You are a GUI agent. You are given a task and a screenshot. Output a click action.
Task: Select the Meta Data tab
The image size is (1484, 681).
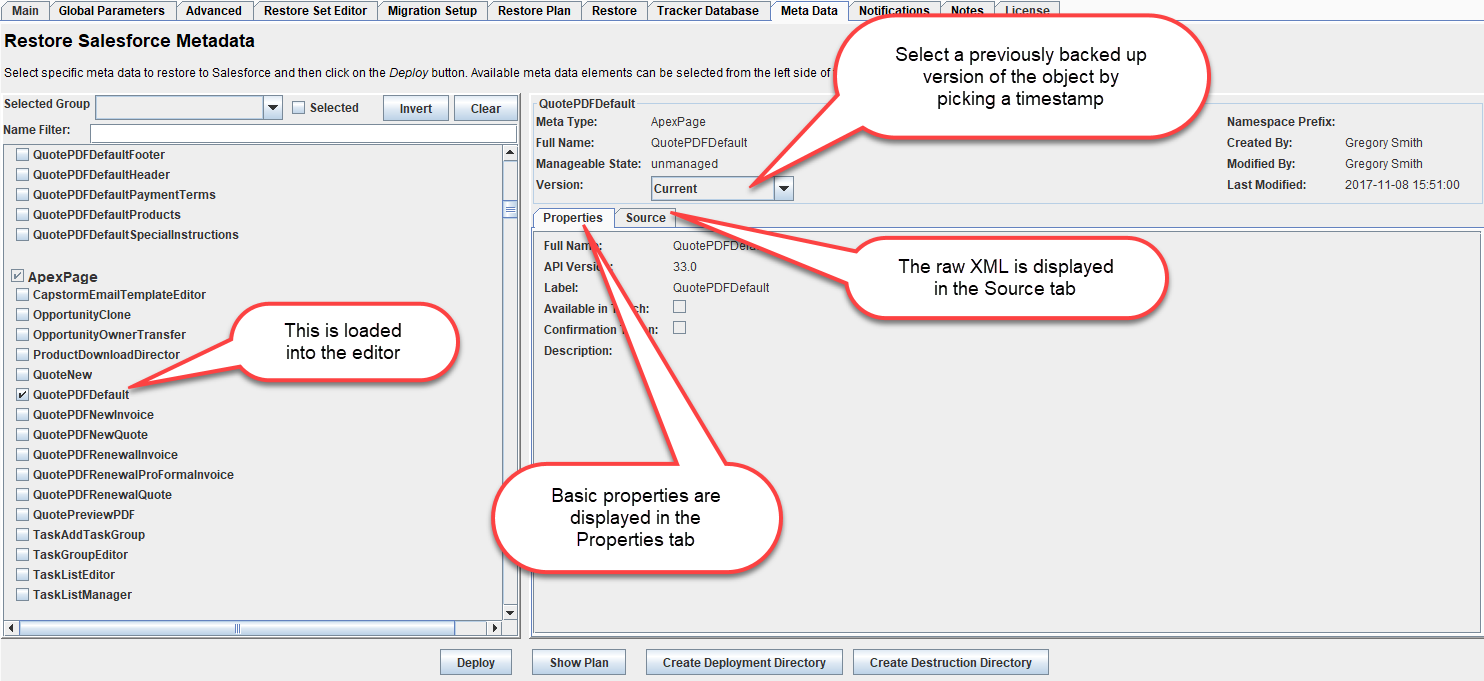[809, 11]
